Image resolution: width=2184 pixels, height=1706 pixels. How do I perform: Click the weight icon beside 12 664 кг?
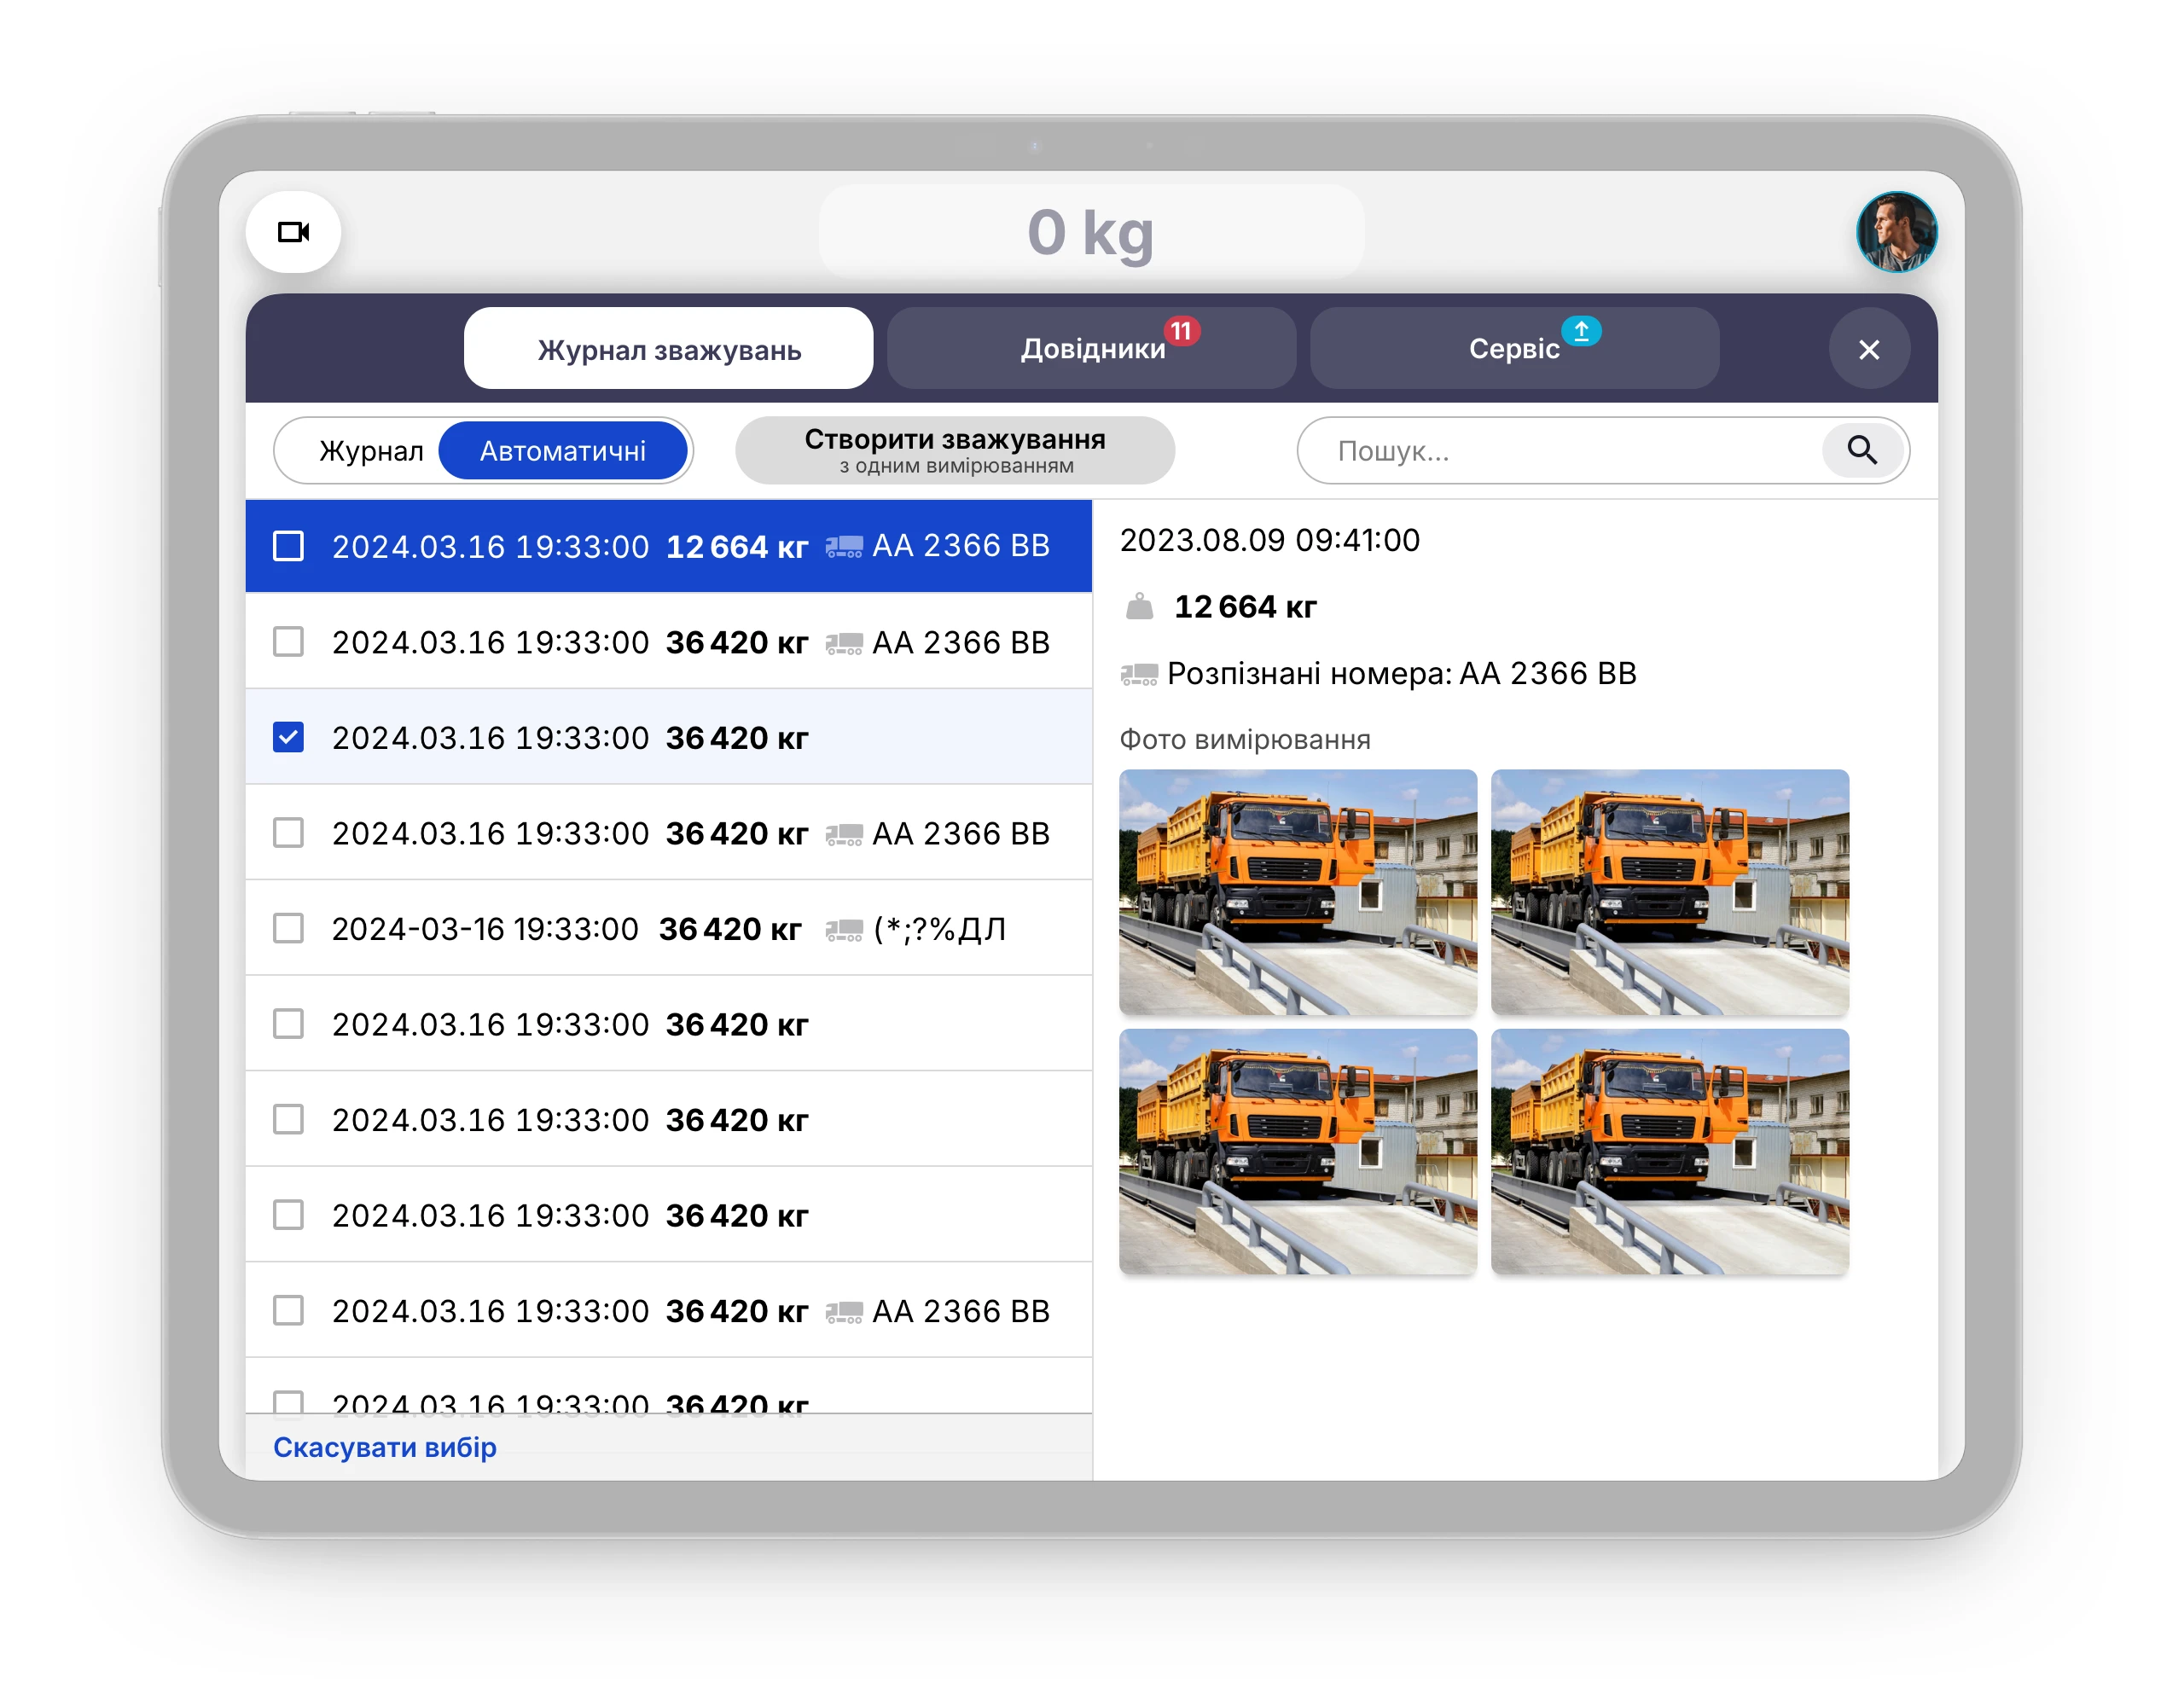(1139, 607)
